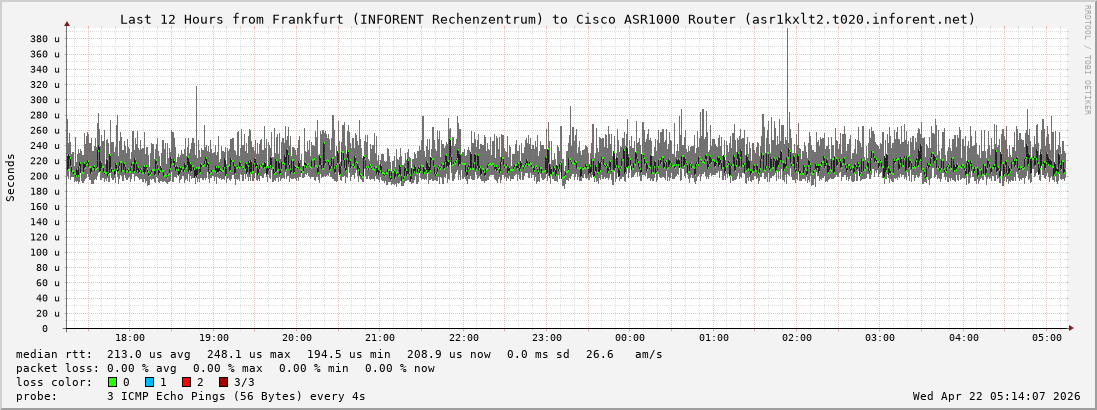Click the blue loss color swatch for 1
This screenshot has width=1097, height=410.
[x=149, y=382]
